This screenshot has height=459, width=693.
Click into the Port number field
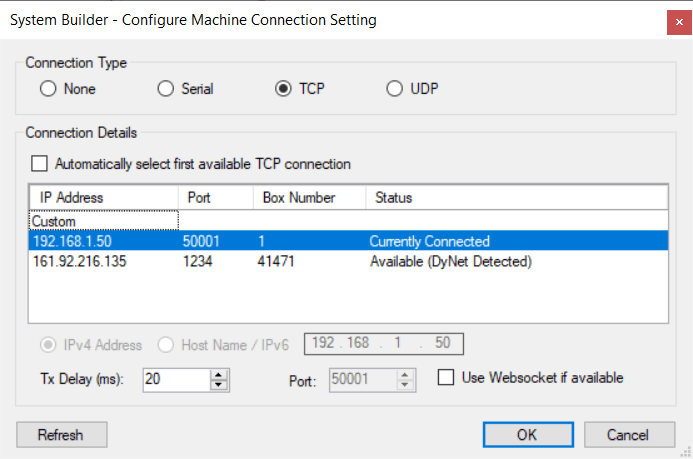363,380
